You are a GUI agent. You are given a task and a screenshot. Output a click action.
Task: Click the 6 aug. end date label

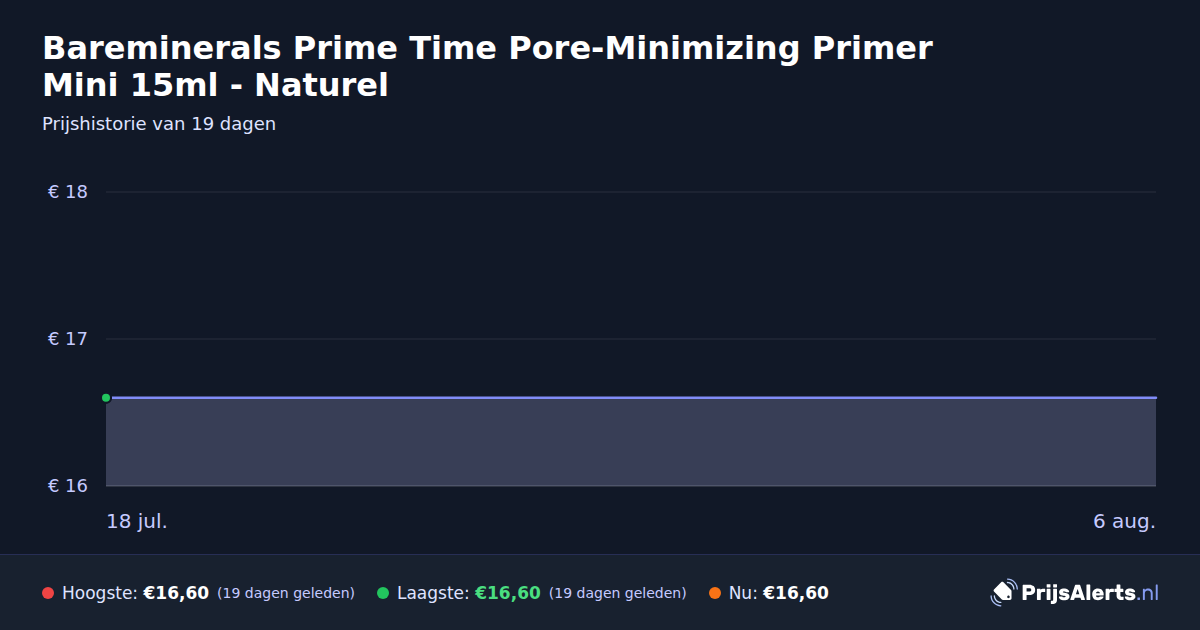click(x=1124, y=521)
